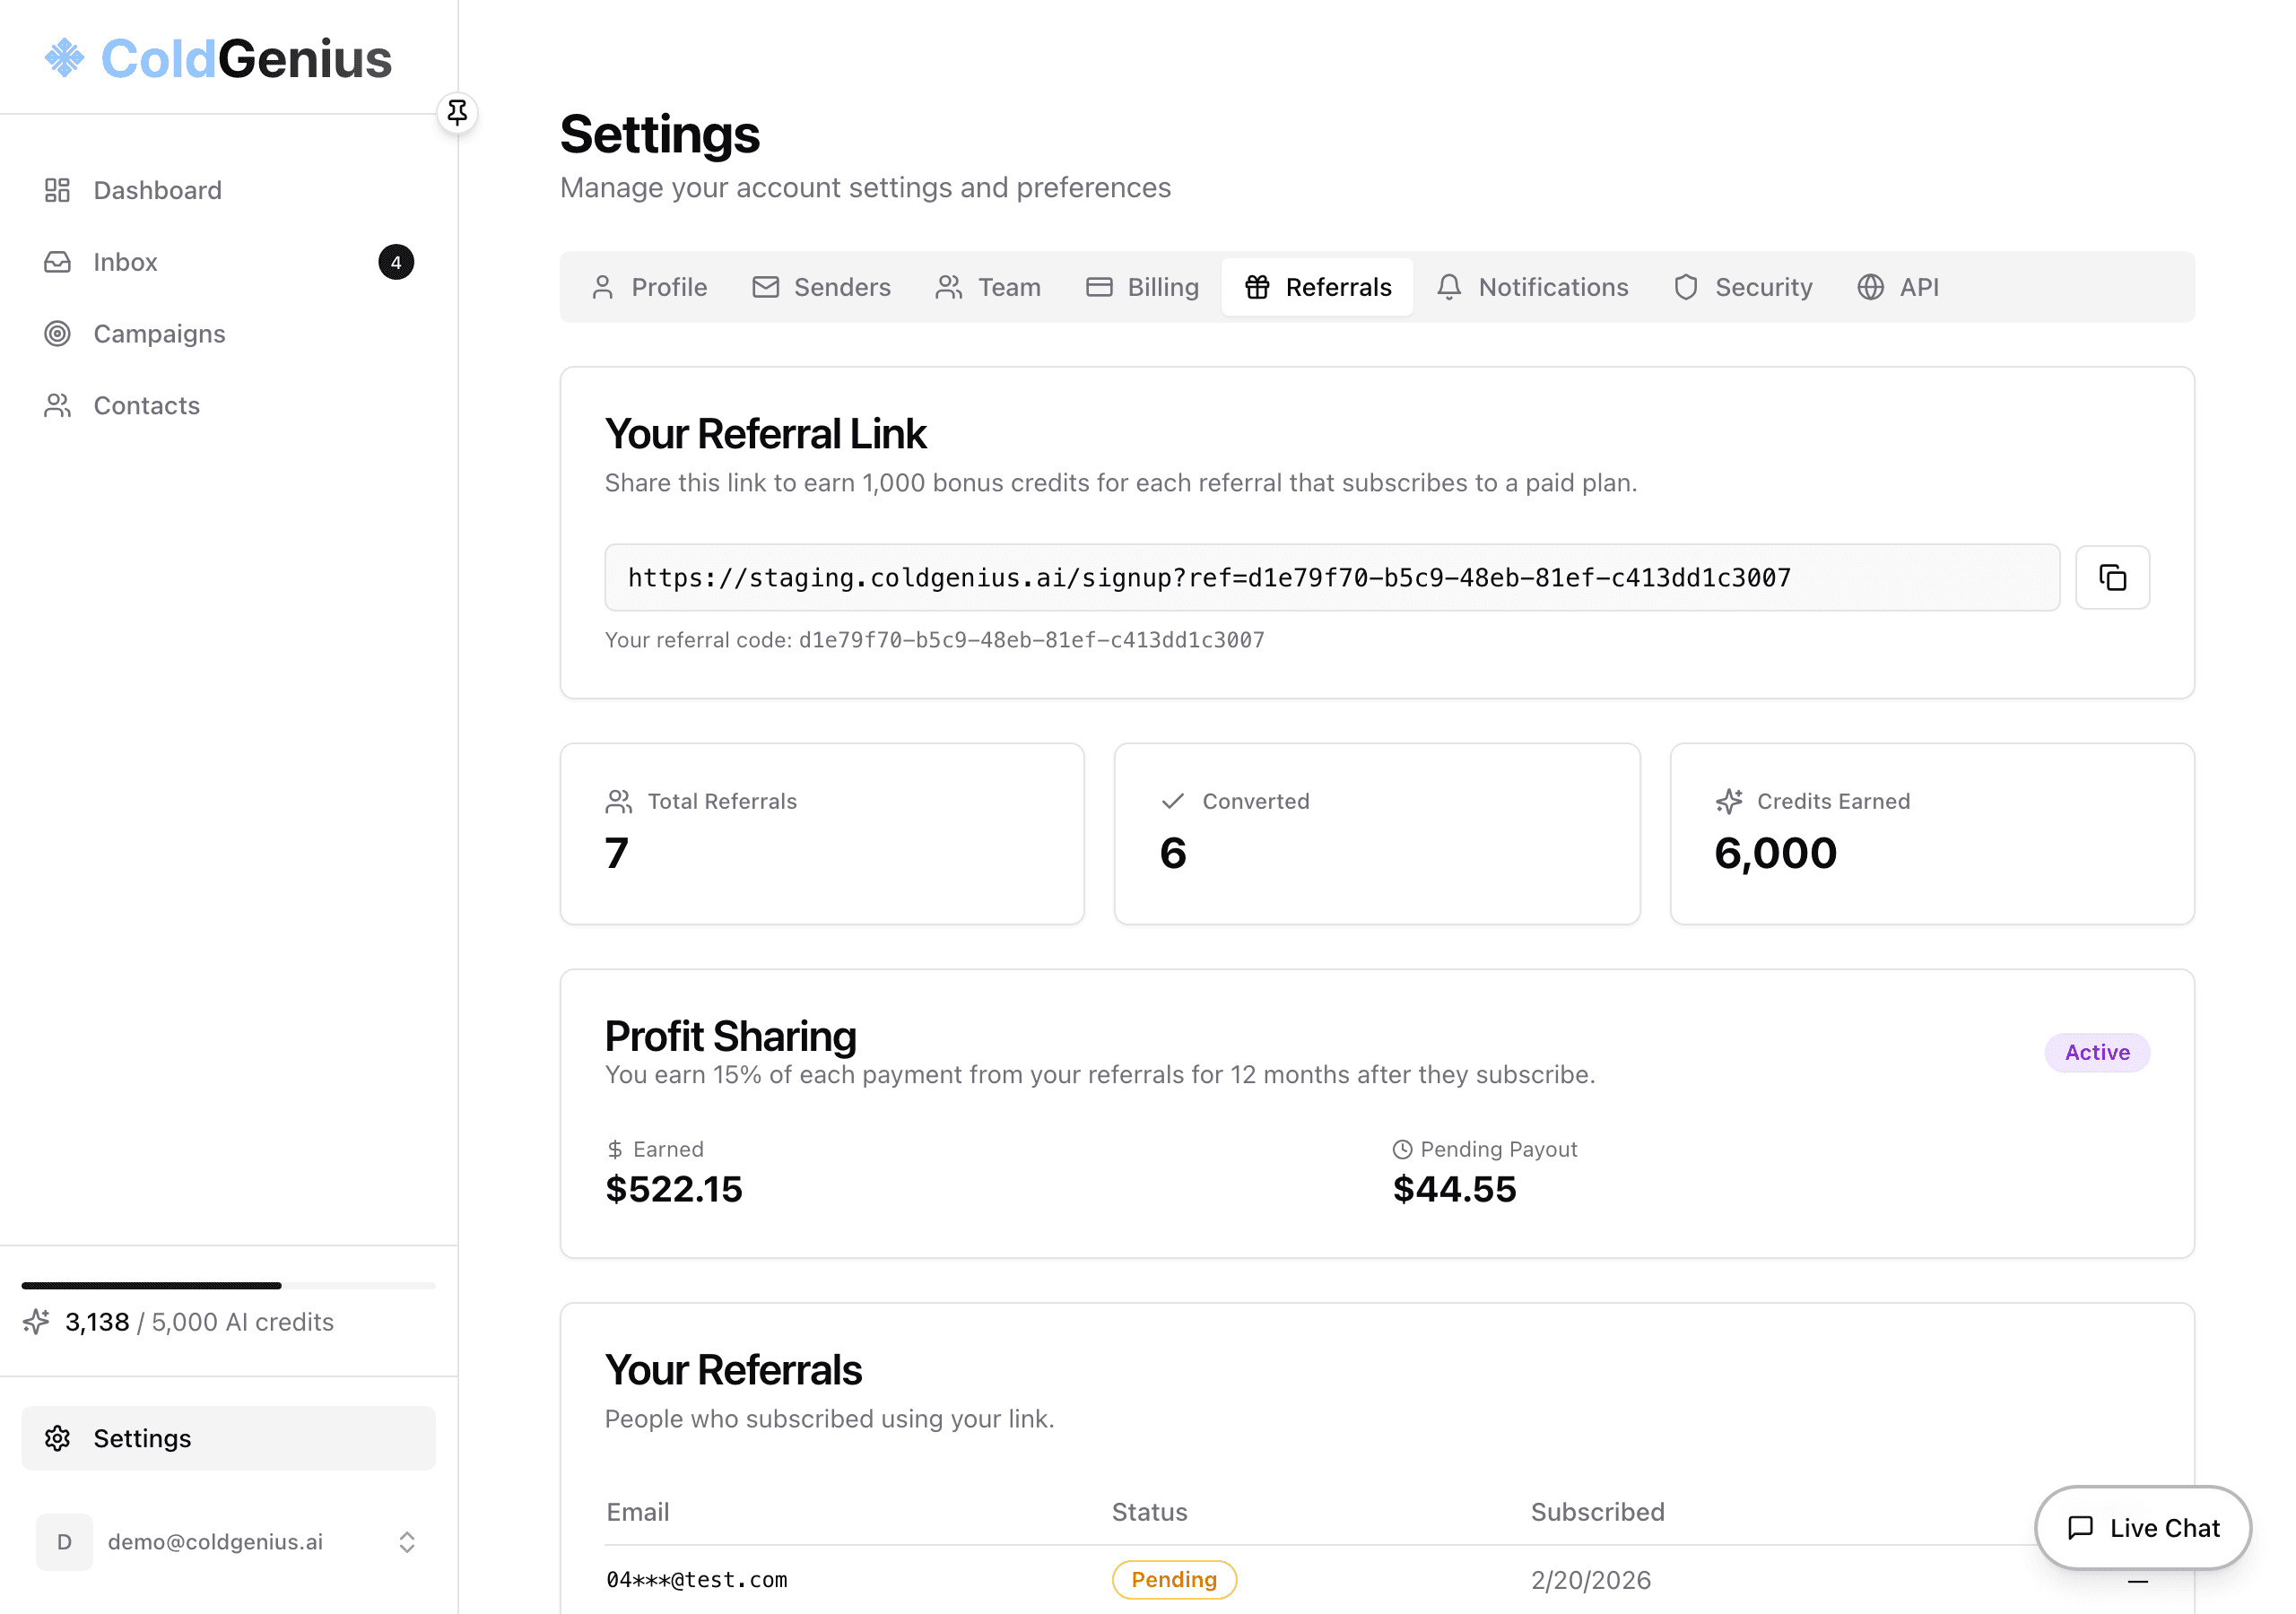This screenshot has width=2296, height=1614.
Task: Click the Live Chat speech bubble icon
Action: [x=2081, y=1527]
